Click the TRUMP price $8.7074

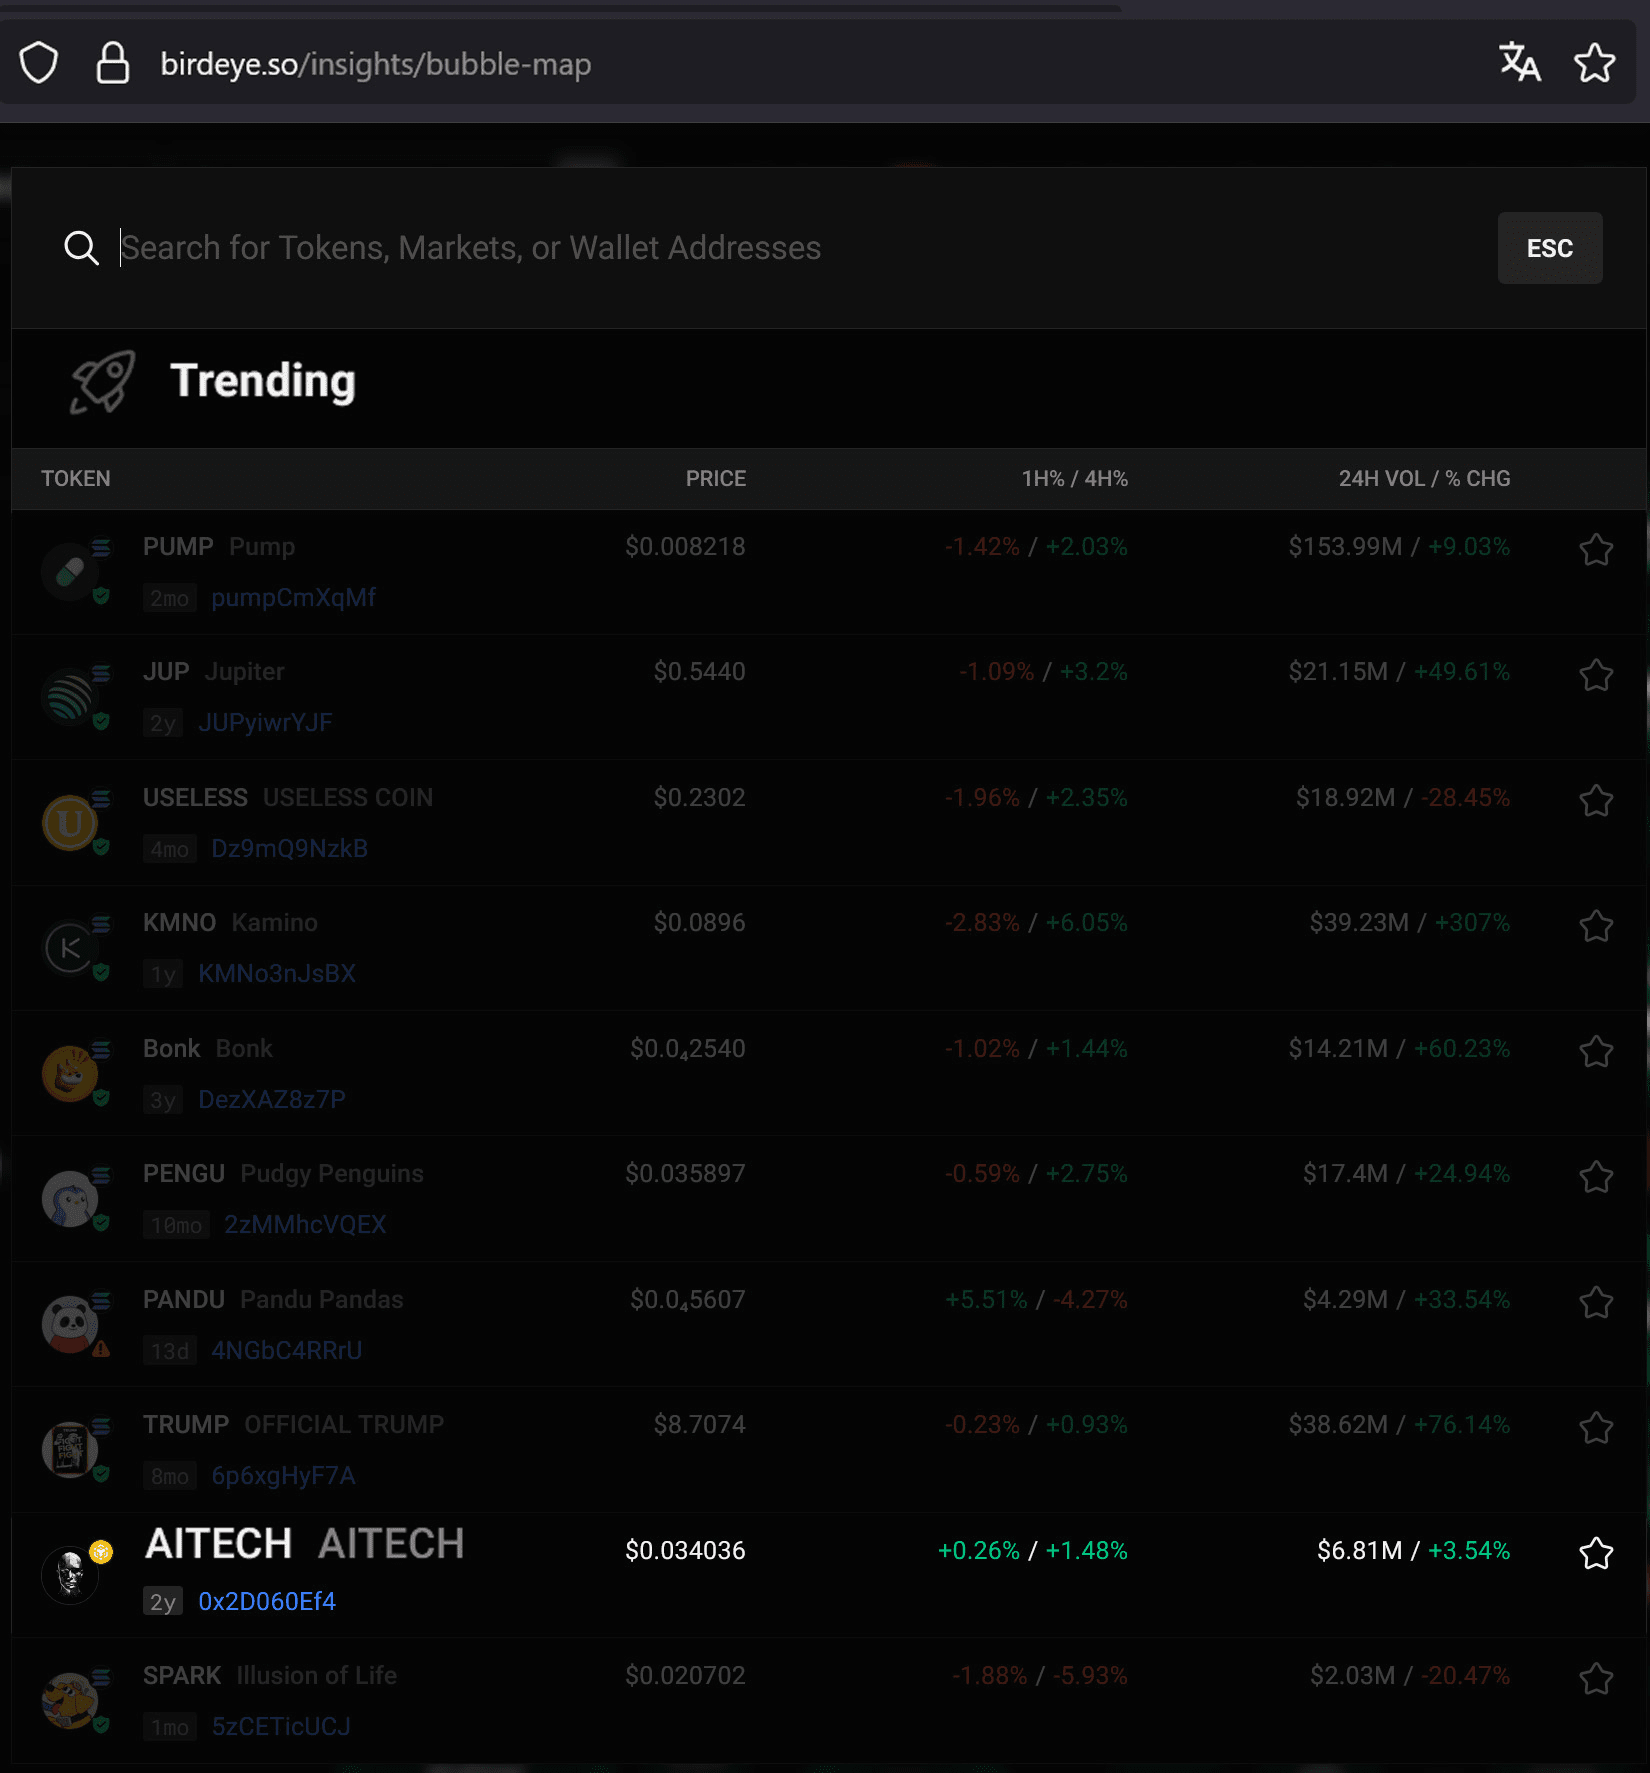pos(699,1425)
